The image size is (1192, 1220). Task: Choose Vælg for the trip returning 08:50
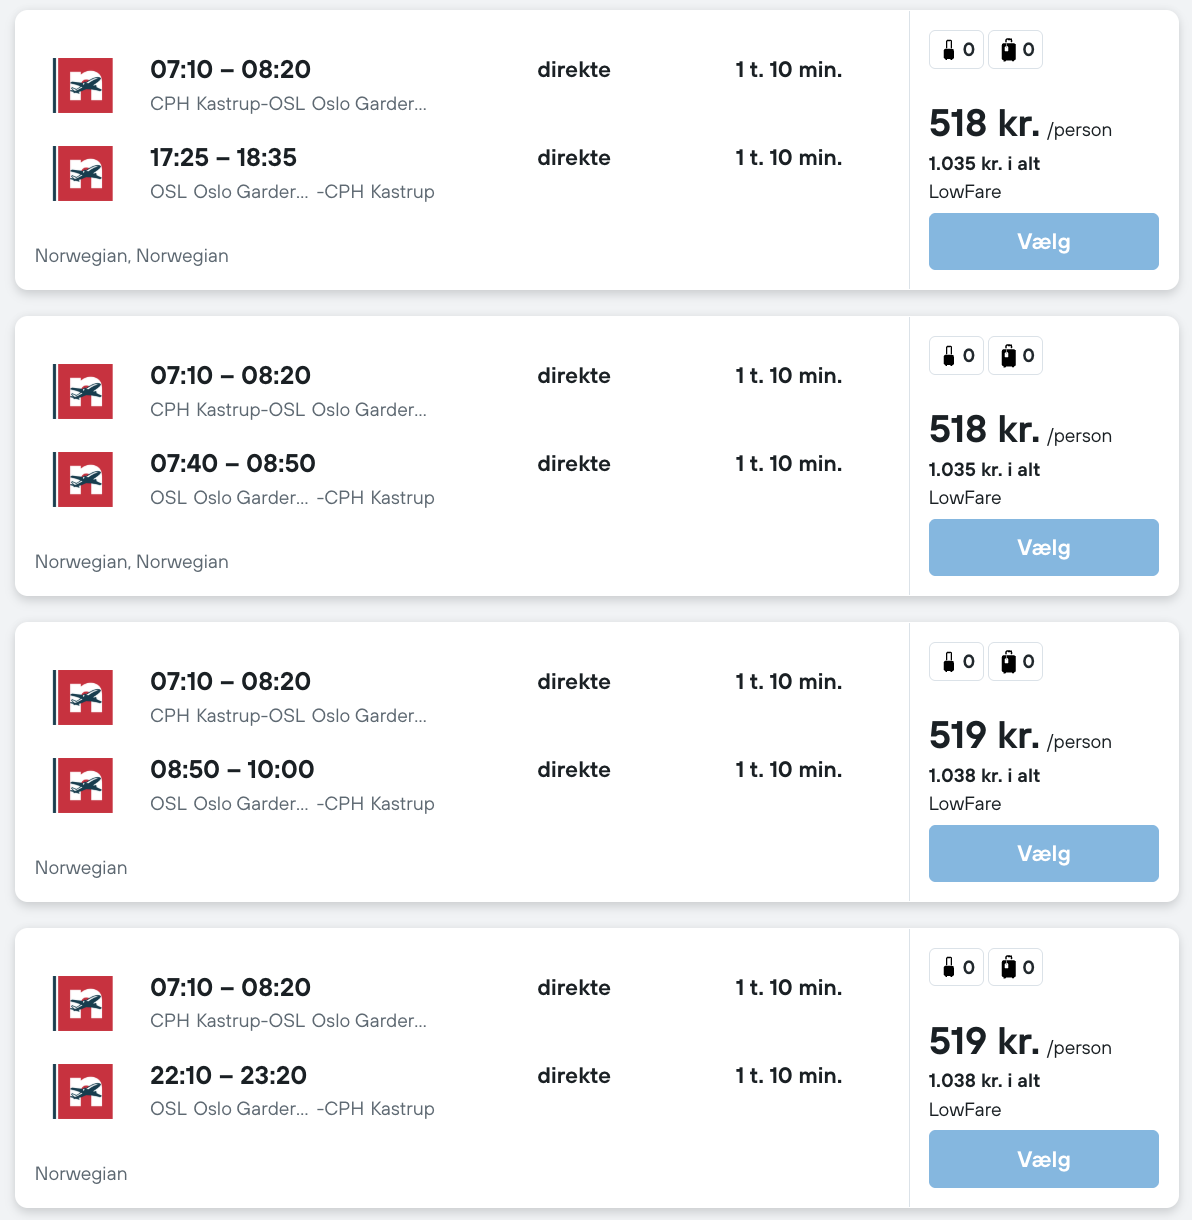point(1043,854)
